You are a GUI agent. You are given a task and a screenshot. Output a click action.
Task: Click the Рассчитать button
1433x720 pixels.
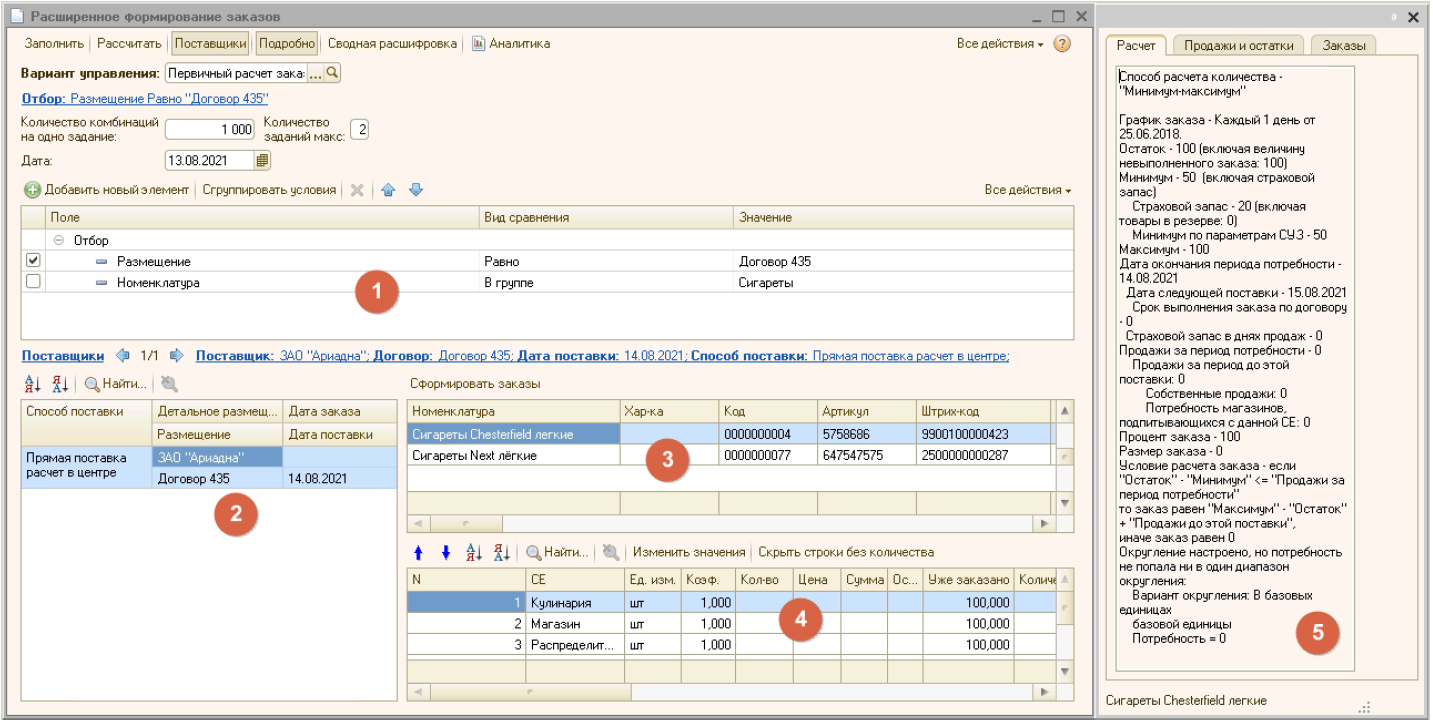130,44
